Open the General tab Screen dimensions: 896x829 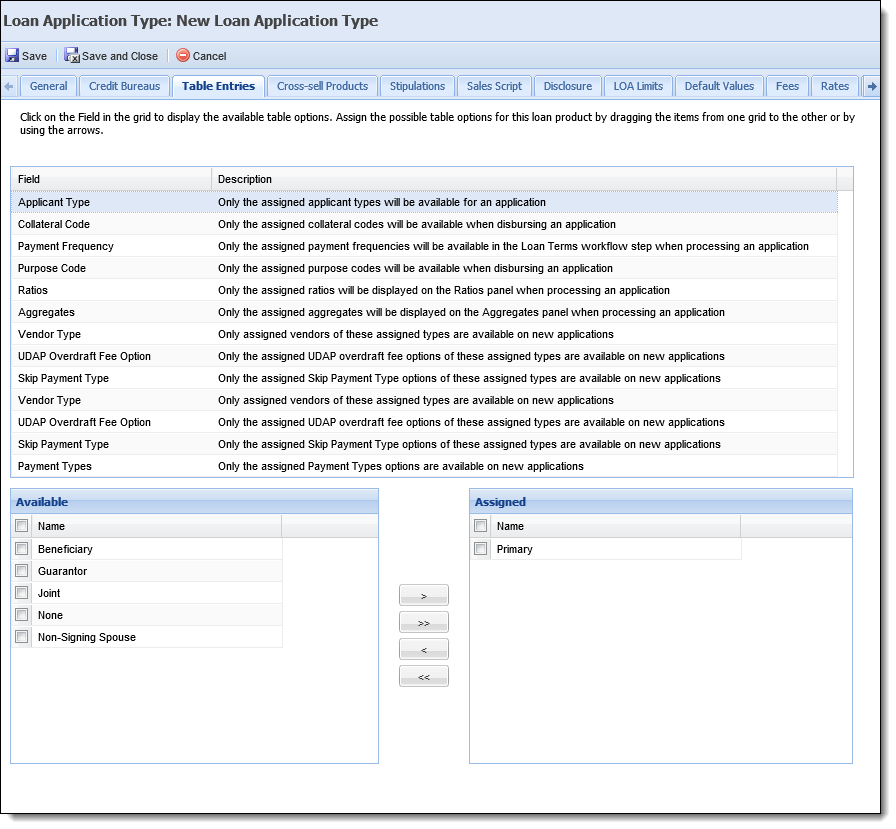point(49,86)
